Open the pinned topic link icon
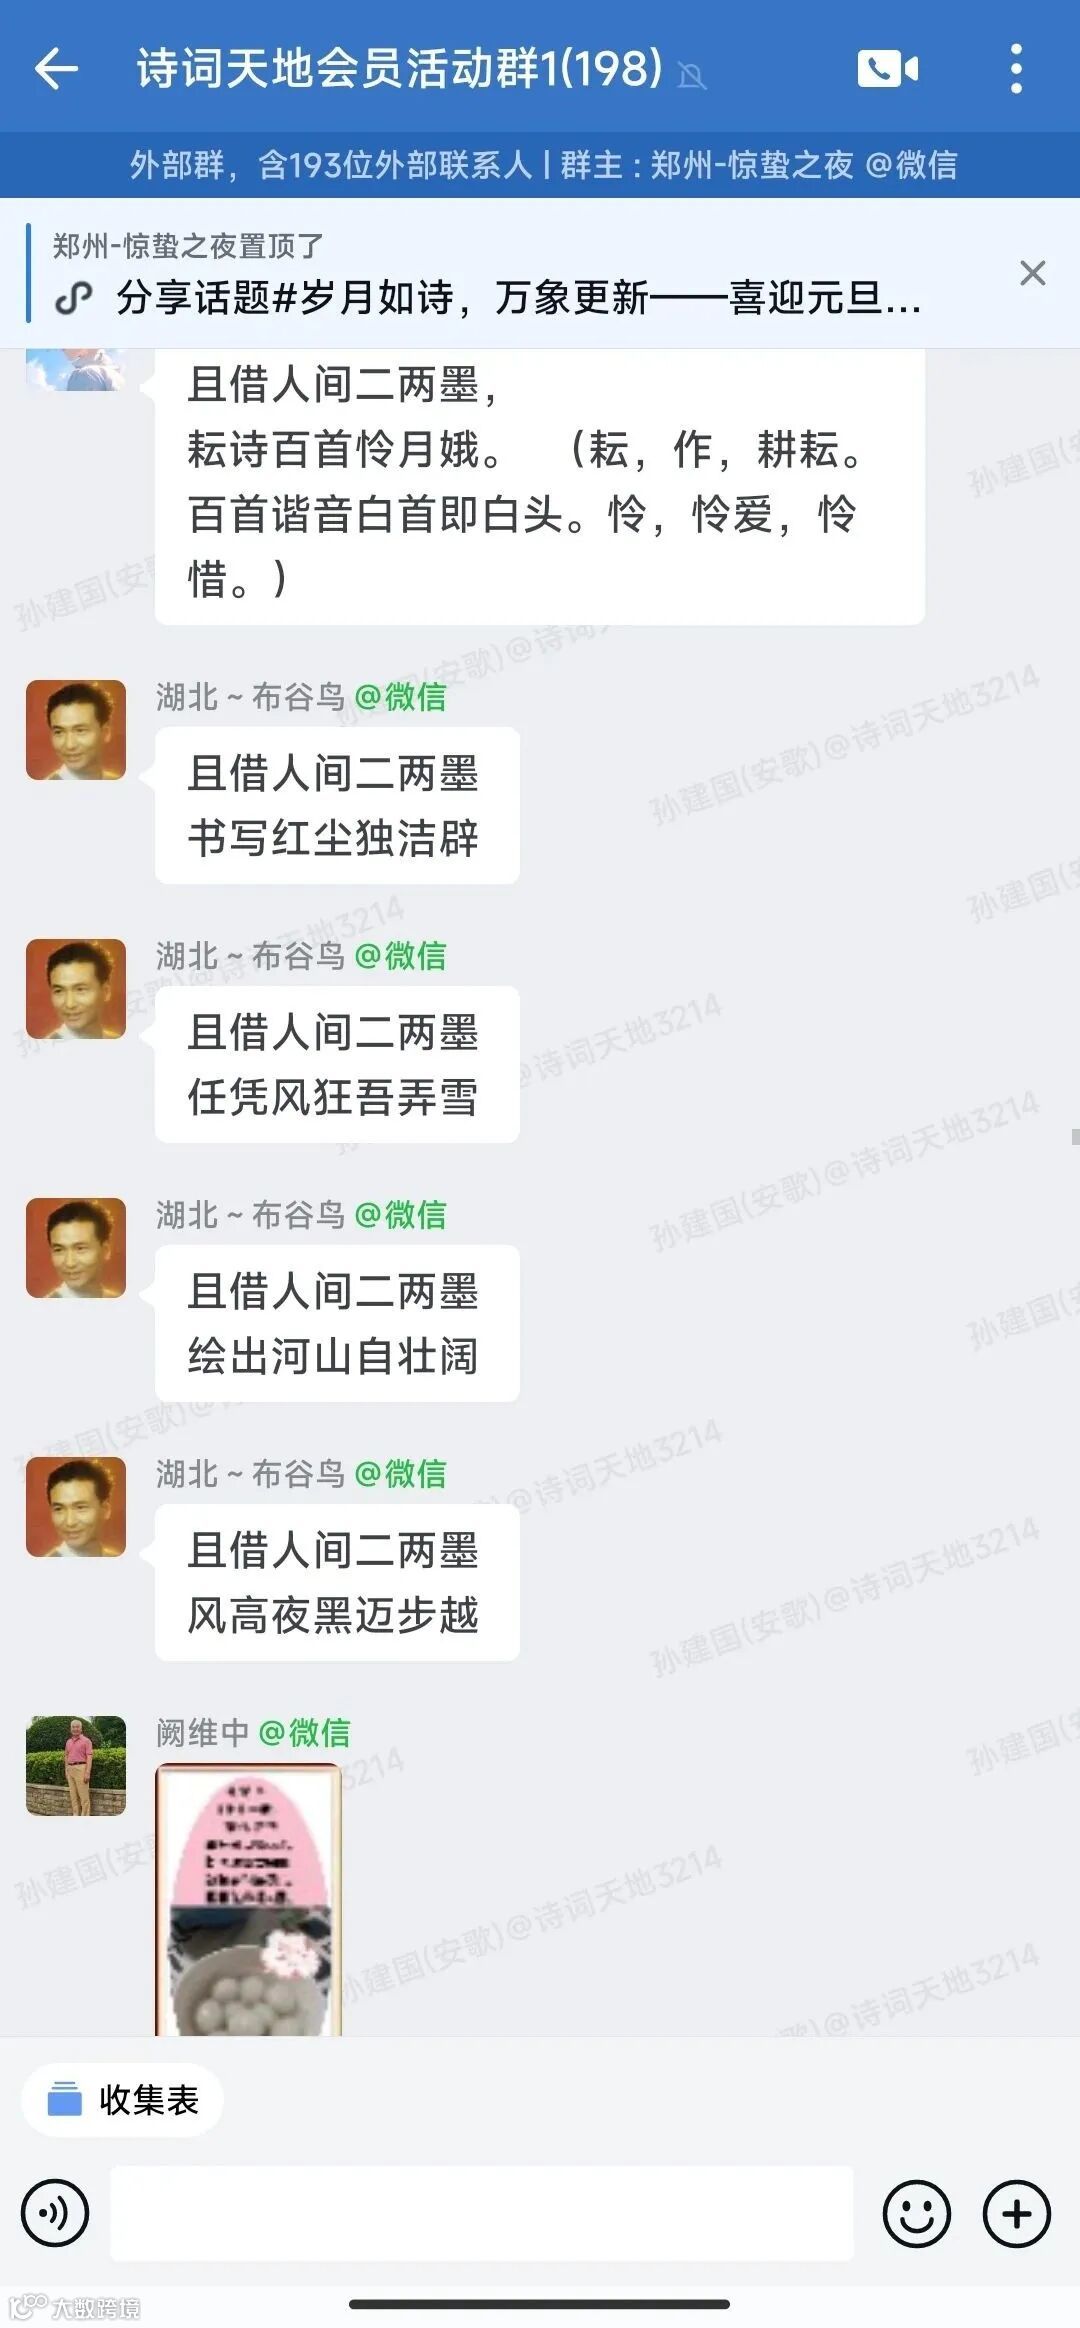 73,298
